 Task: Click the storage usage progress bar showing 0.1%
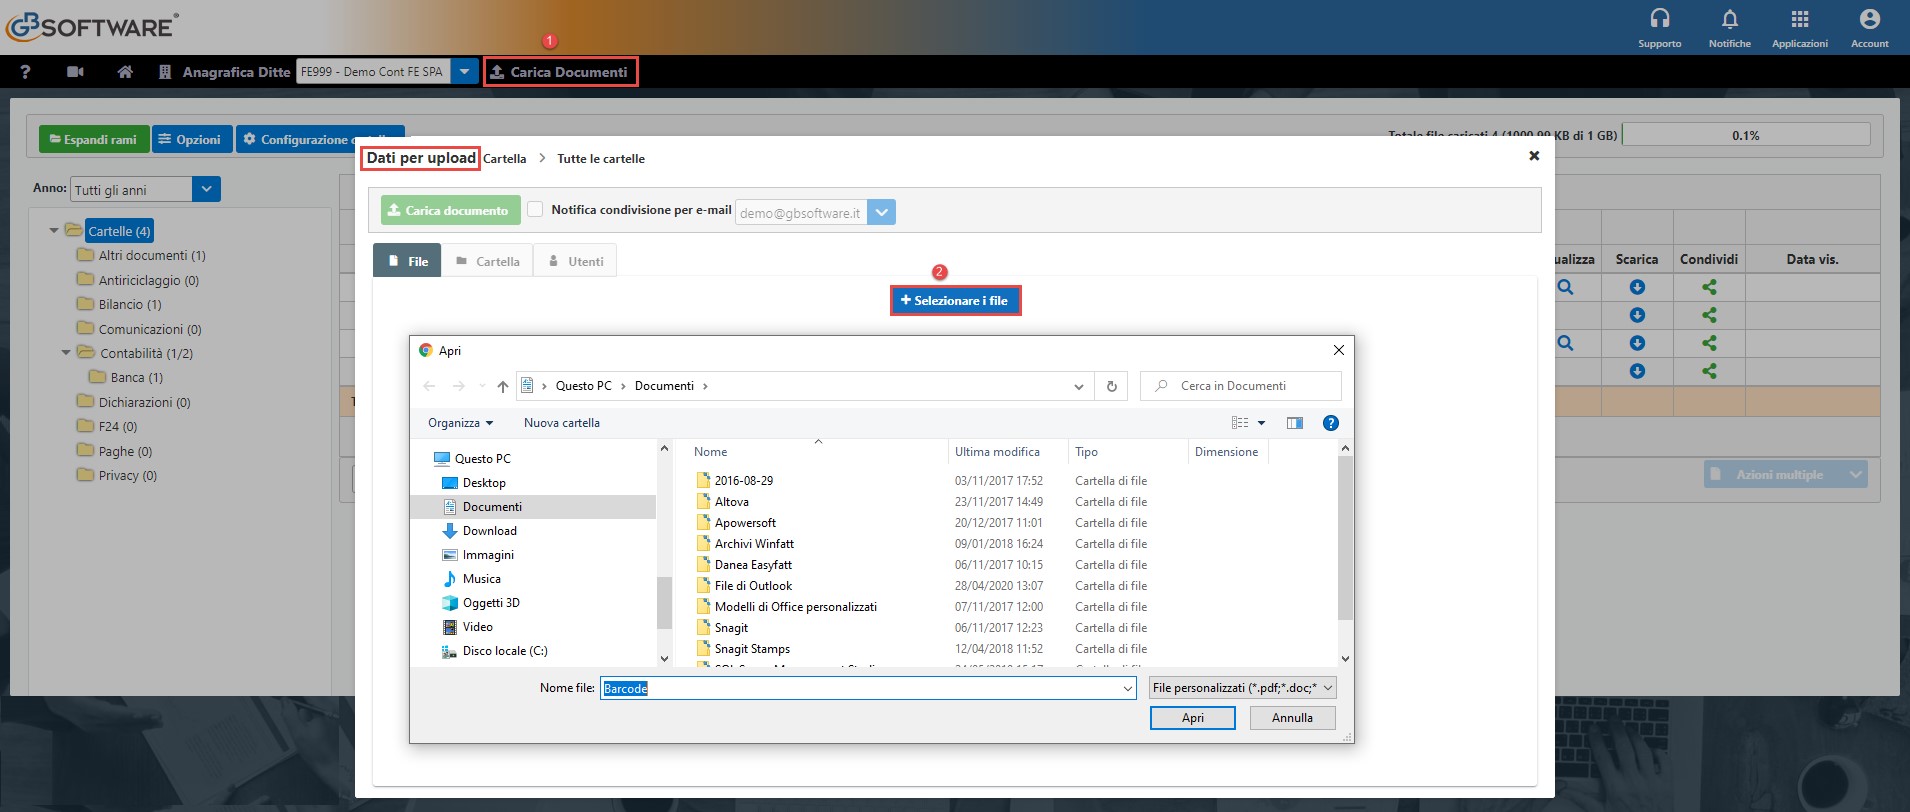pos(1746,135)
